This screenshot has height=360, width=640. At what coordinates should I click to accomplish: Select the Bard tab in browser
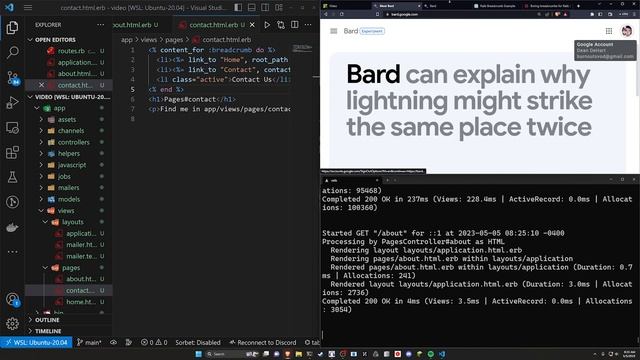pyautogui.click(x=448, y=6)
